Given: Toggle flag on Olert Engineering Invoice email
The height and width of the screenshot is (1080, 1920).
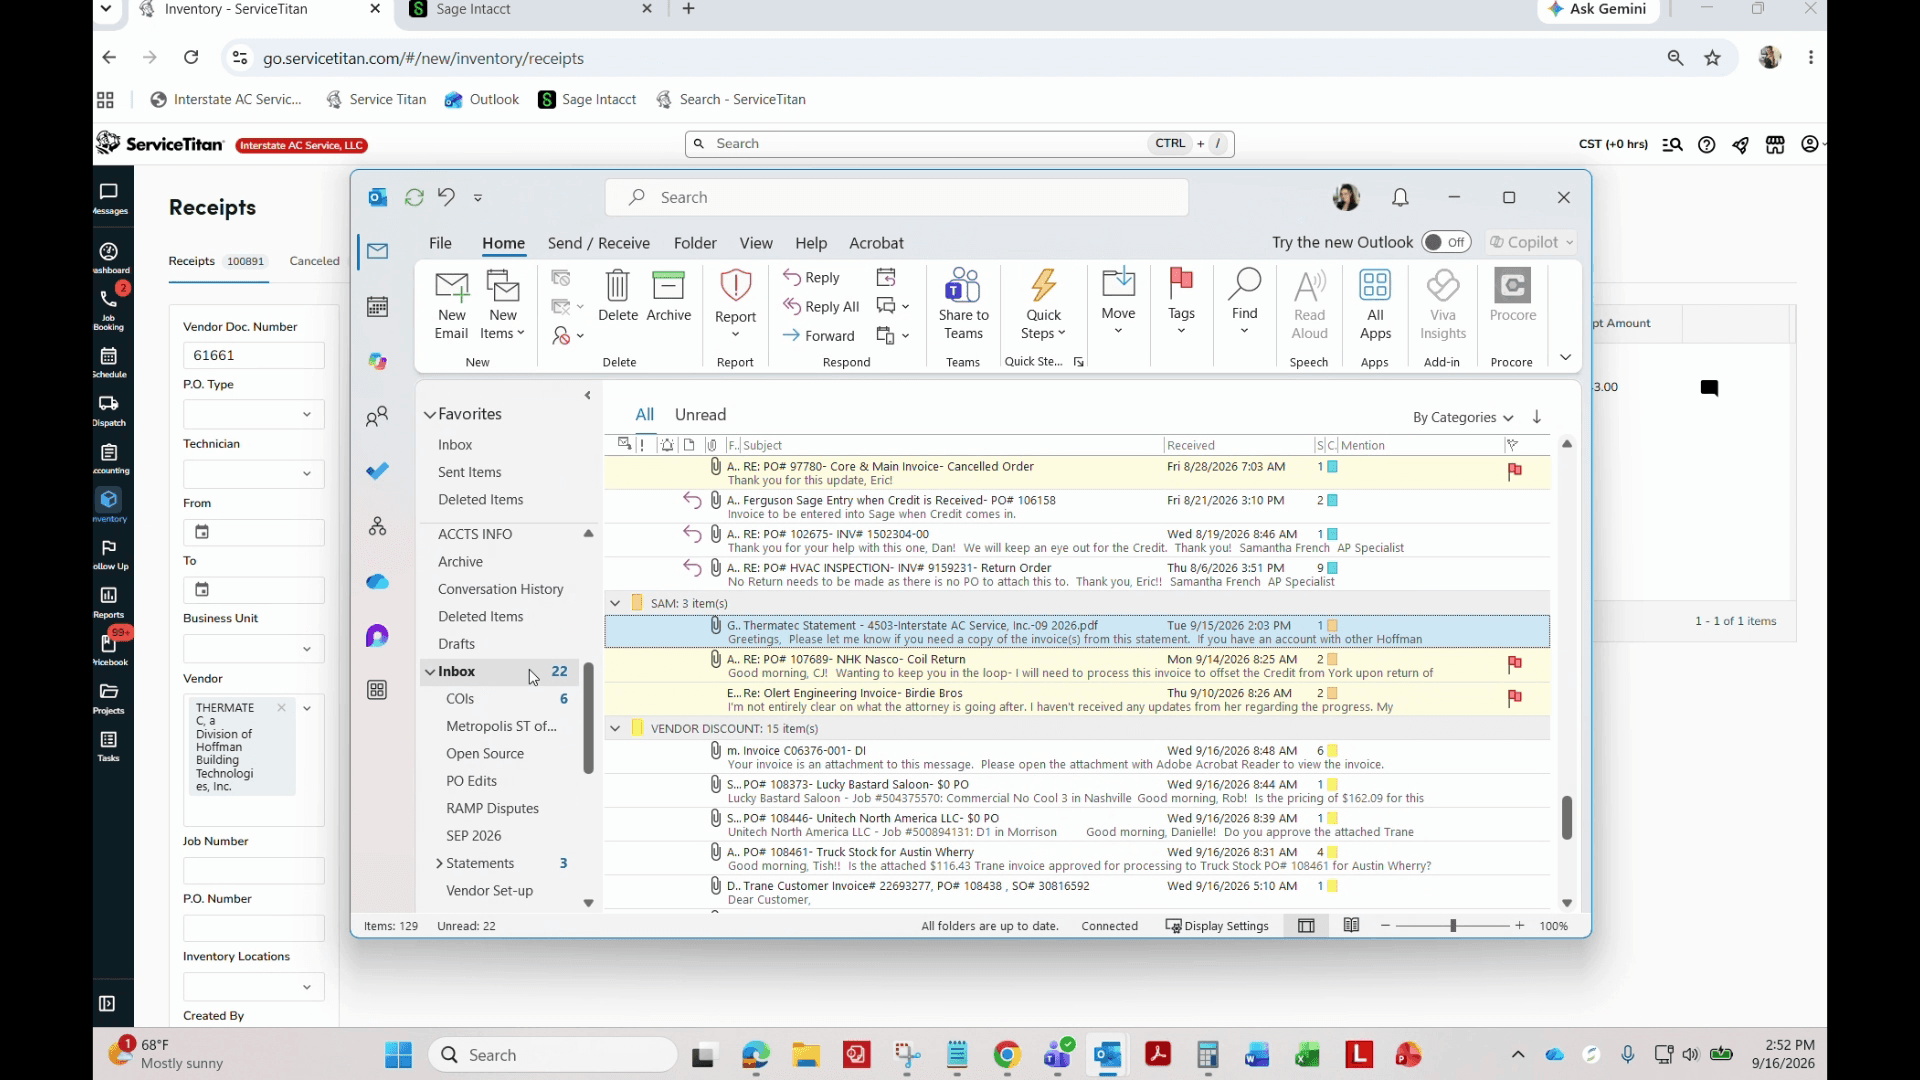Looking at the screenshot, I should coord(1514,698).
